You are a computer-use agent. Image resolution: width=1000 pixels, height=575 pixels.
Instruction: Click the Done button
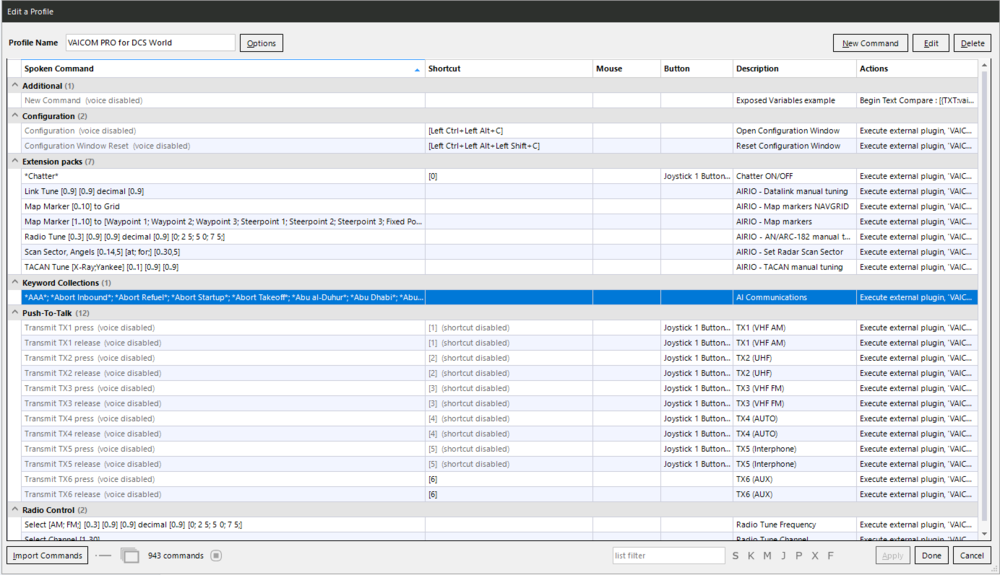(931, 556)
